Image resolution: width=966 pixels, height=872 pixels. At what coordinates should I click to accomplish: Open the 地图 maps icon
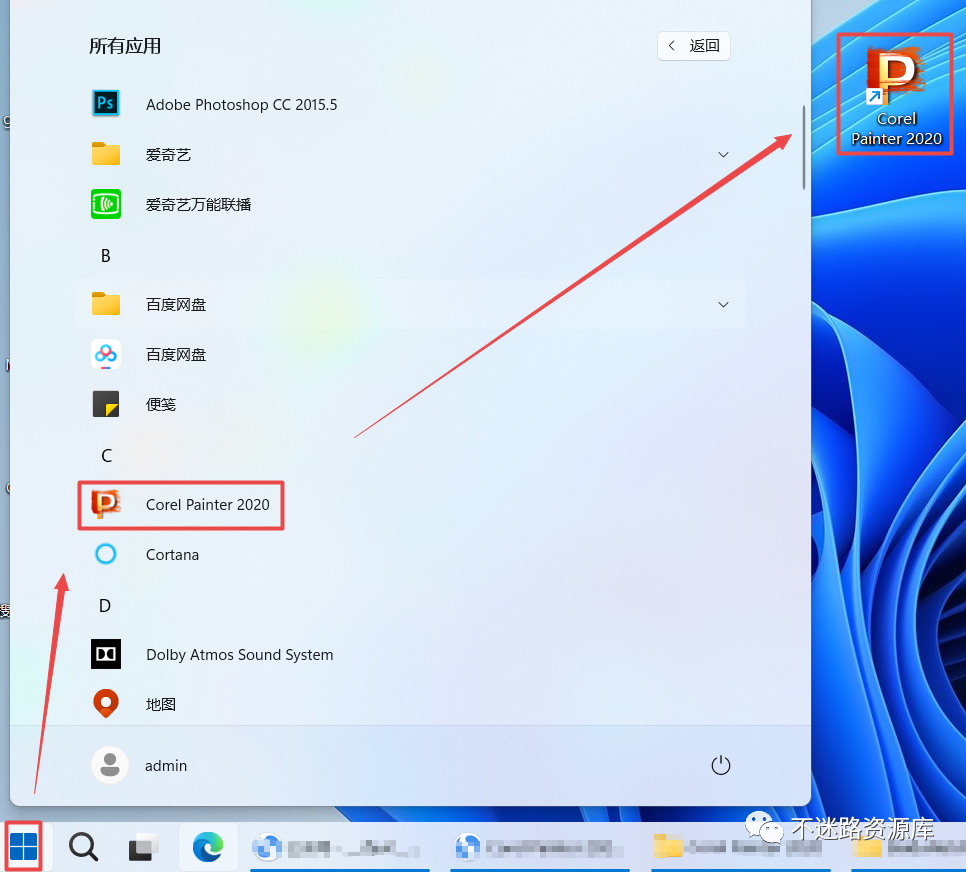point(105,703)
